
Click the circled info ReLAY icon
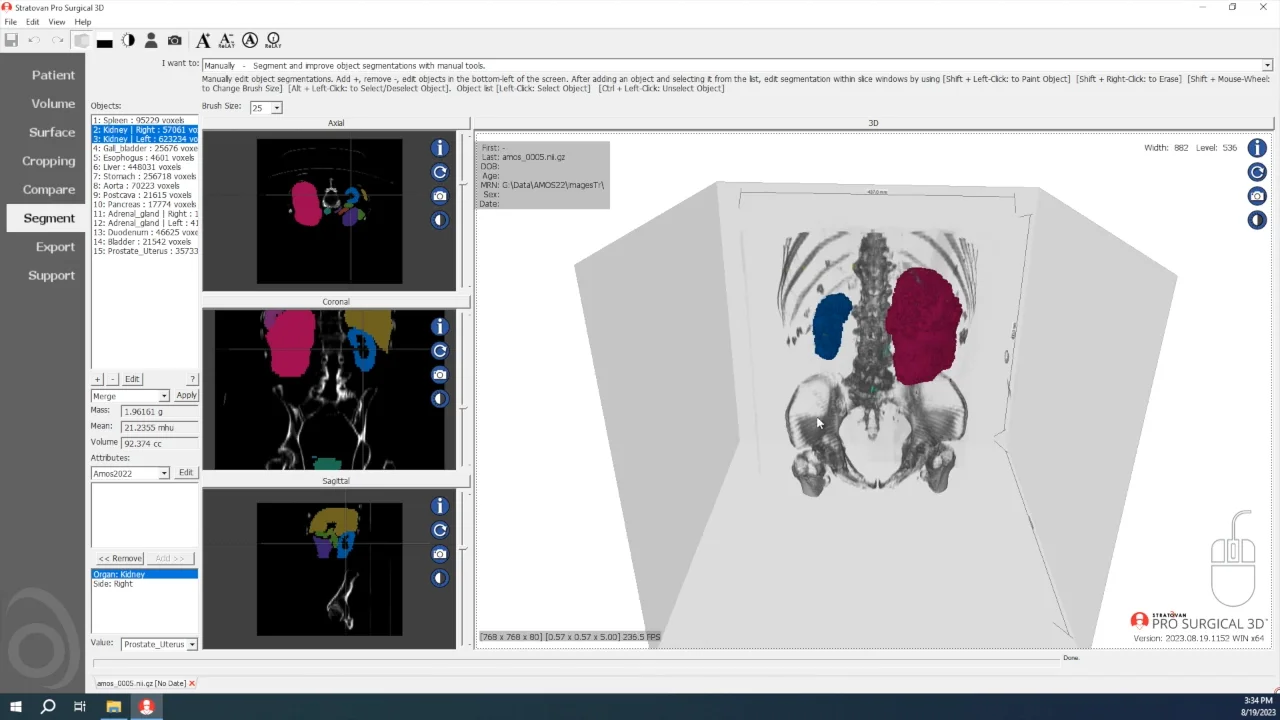(x=273, y=40)
